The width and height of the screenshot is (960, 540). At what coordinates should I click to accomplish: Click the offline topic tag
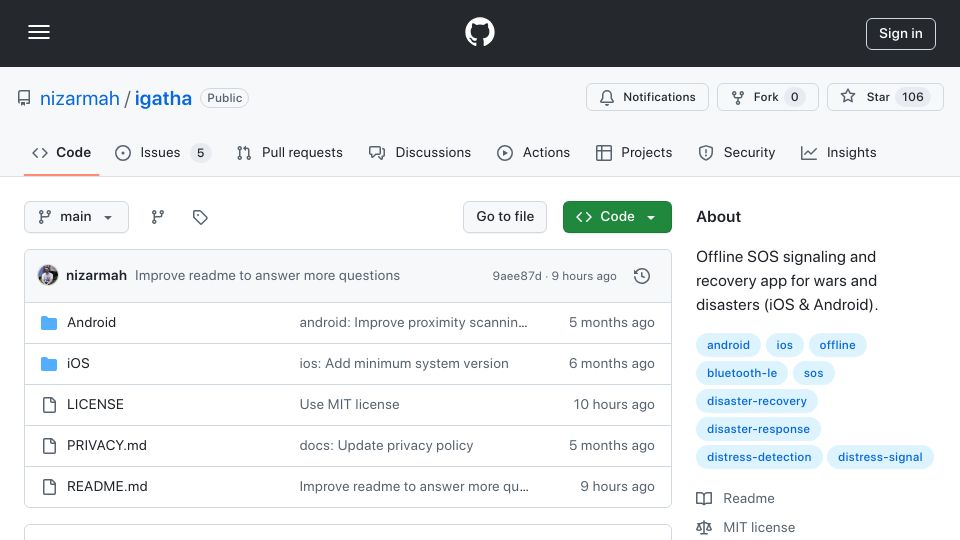tap(837, 345)
